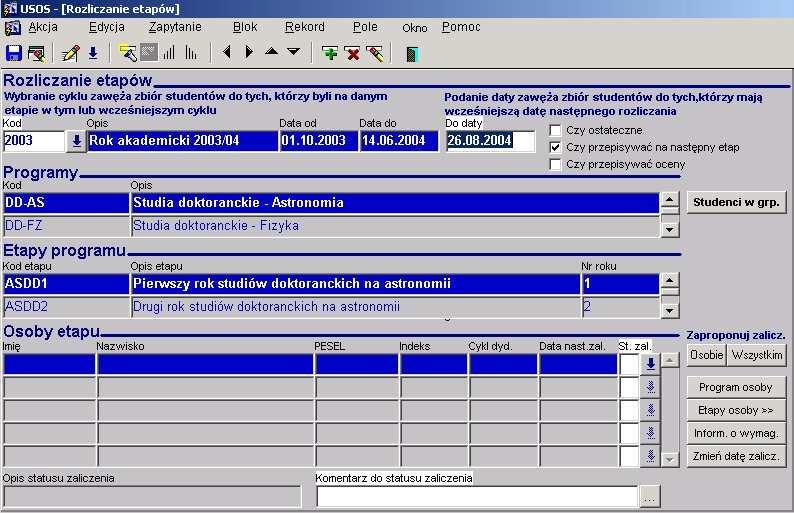Image resolution: width=794 pixels, height=513 pixels.
Task: Click the 'Program osoby' button
Action: click(736, 387)
